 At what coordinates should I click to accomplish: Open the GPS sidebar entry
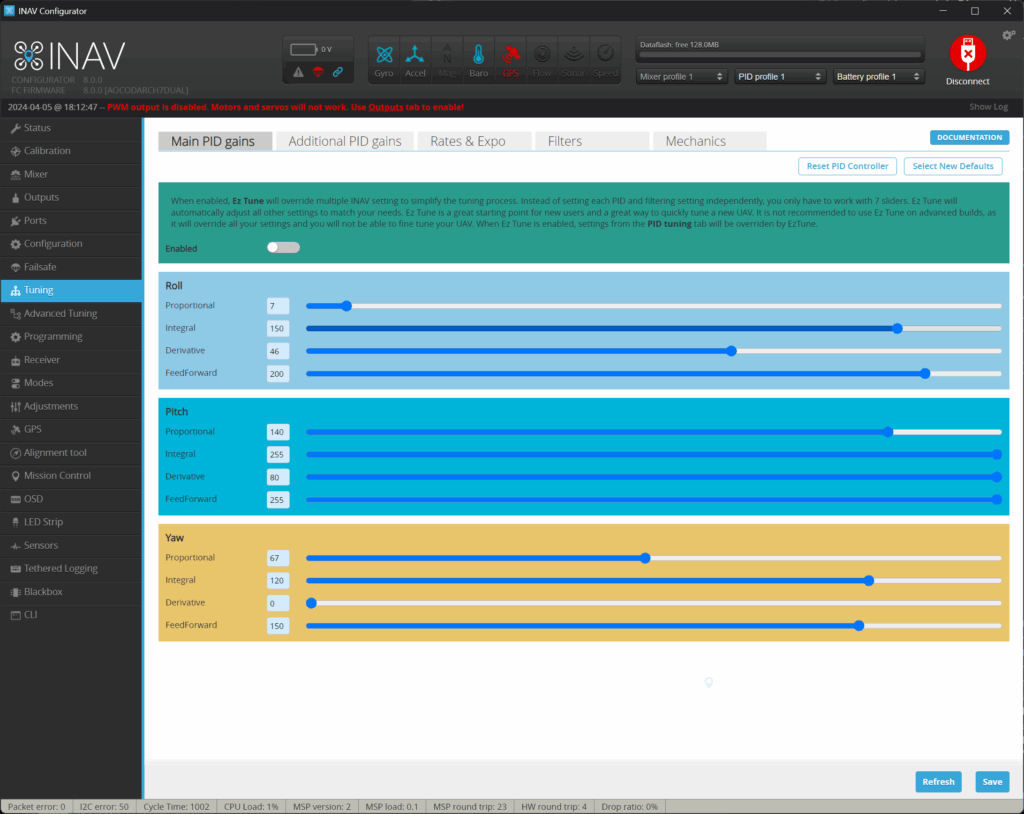point(71,429)
